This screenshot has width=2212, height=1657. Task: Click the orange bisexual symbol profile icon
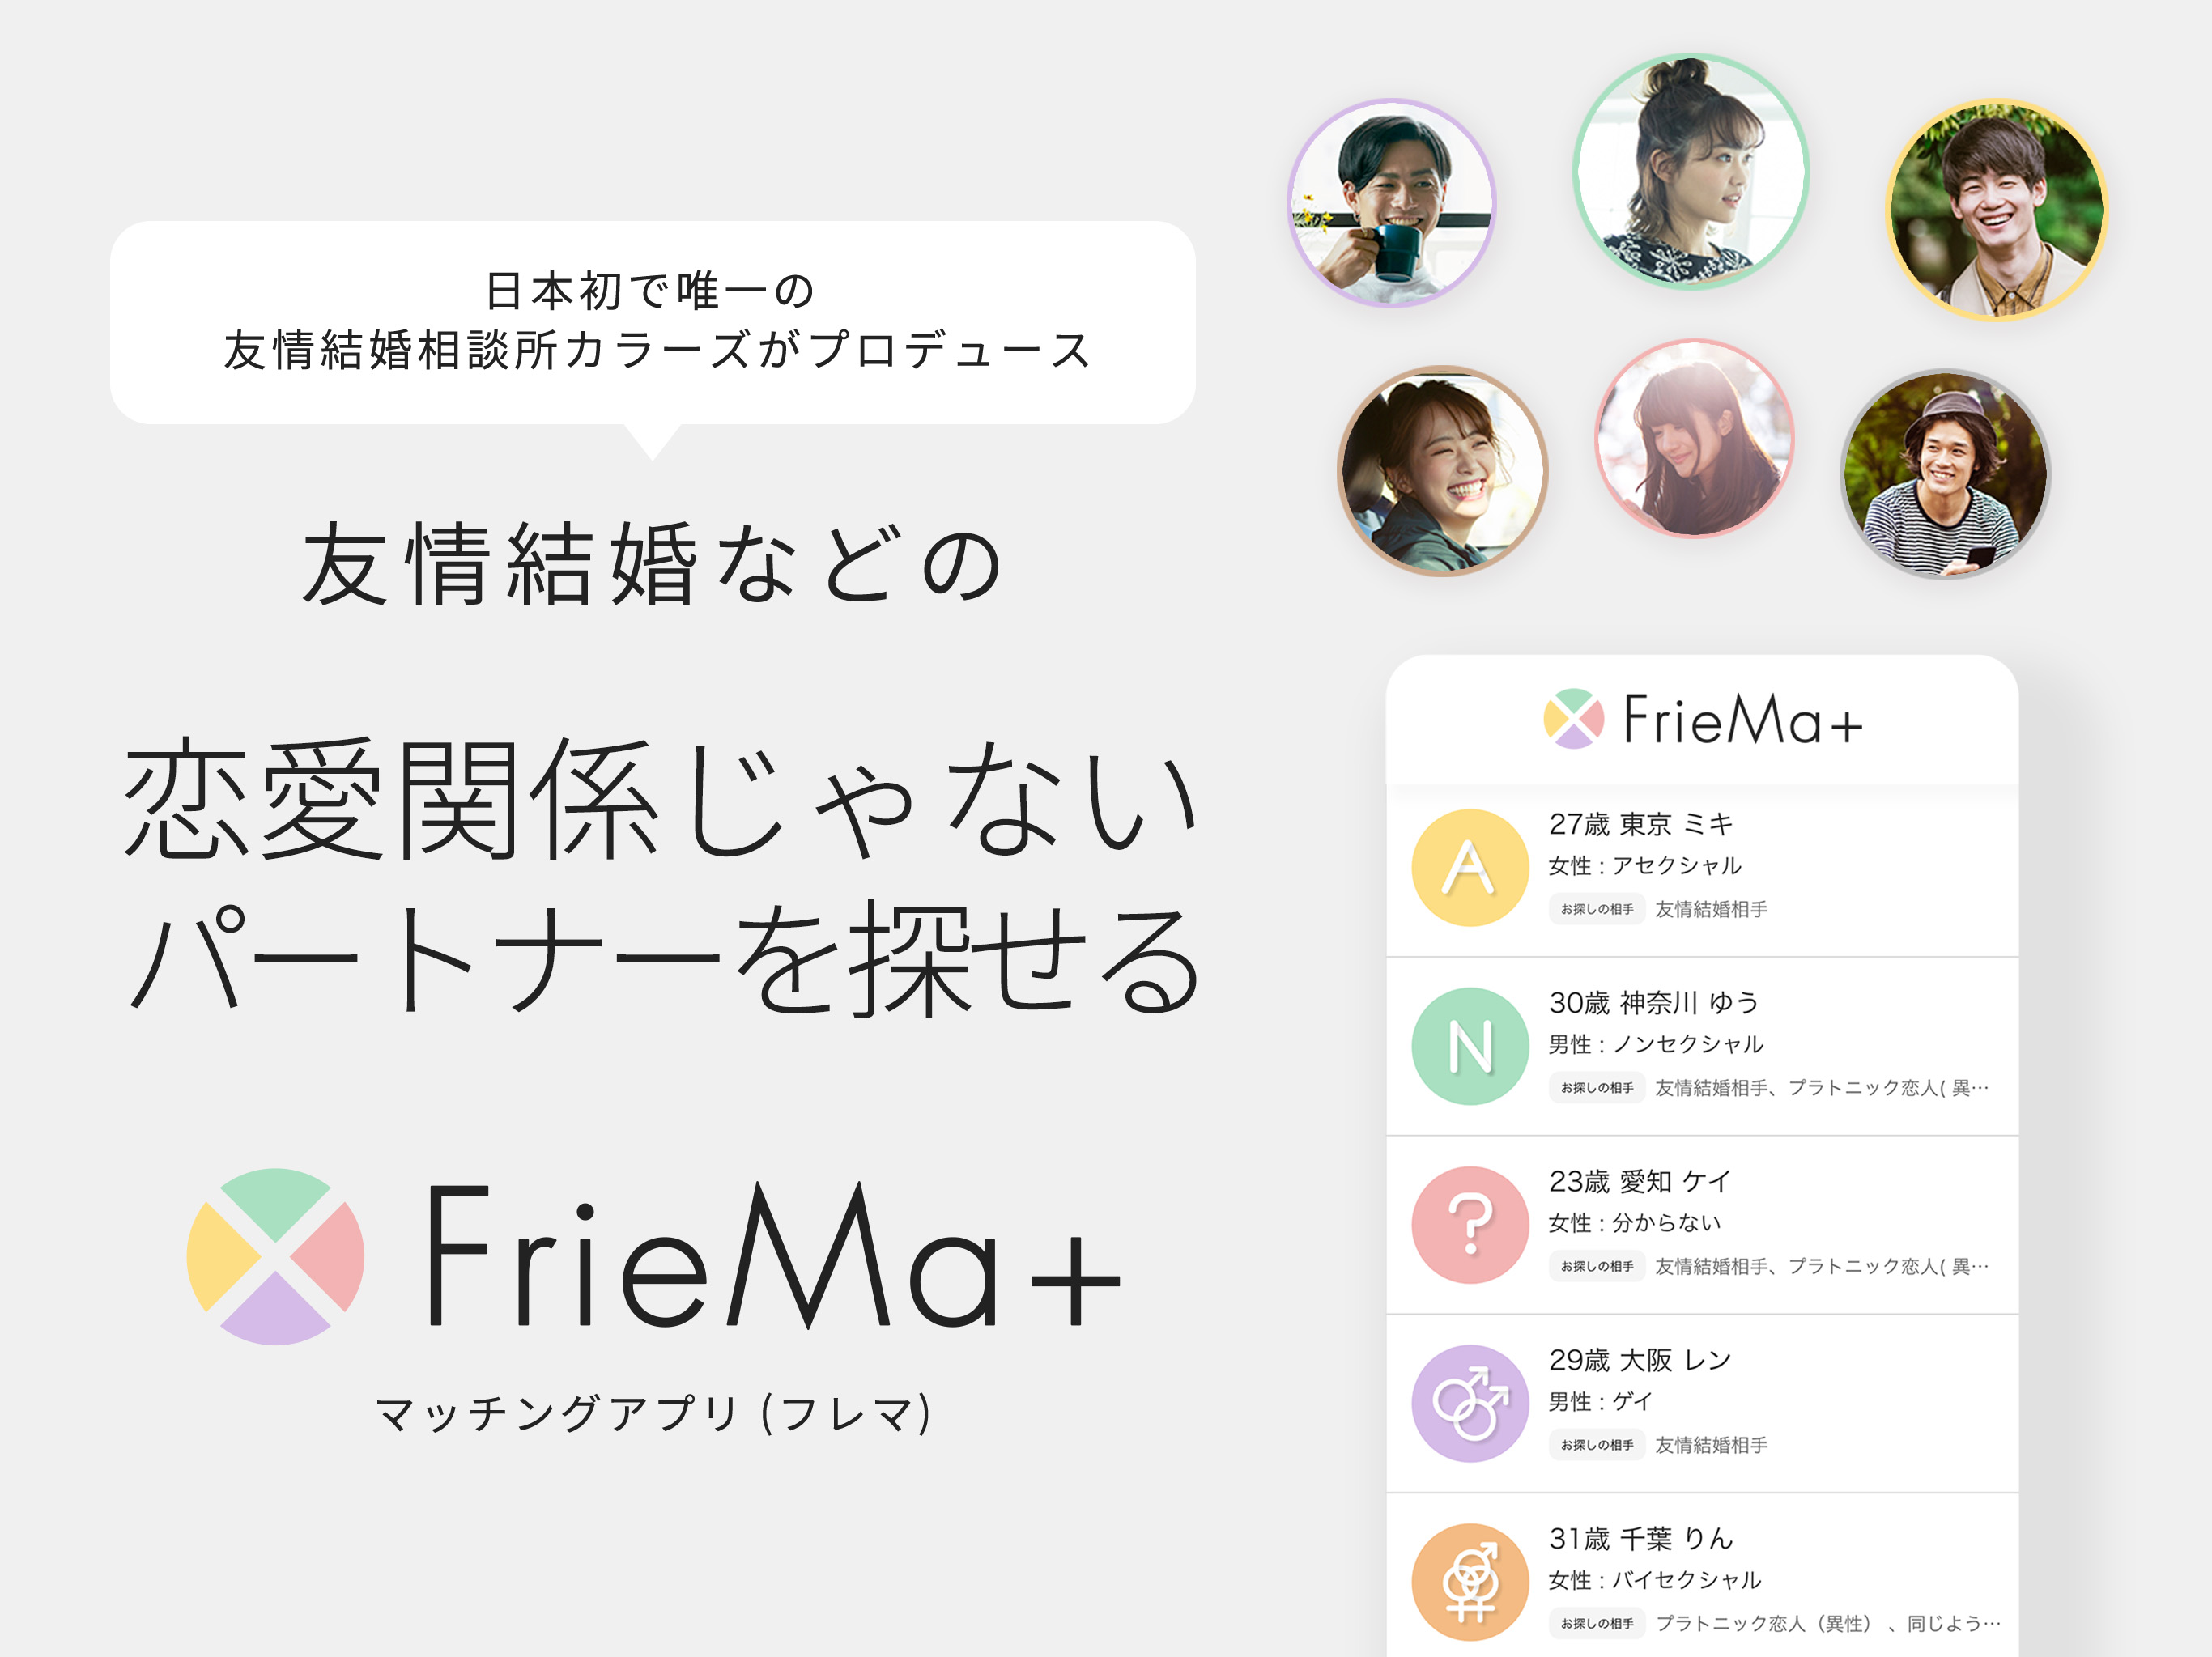pos(1469,1581)
